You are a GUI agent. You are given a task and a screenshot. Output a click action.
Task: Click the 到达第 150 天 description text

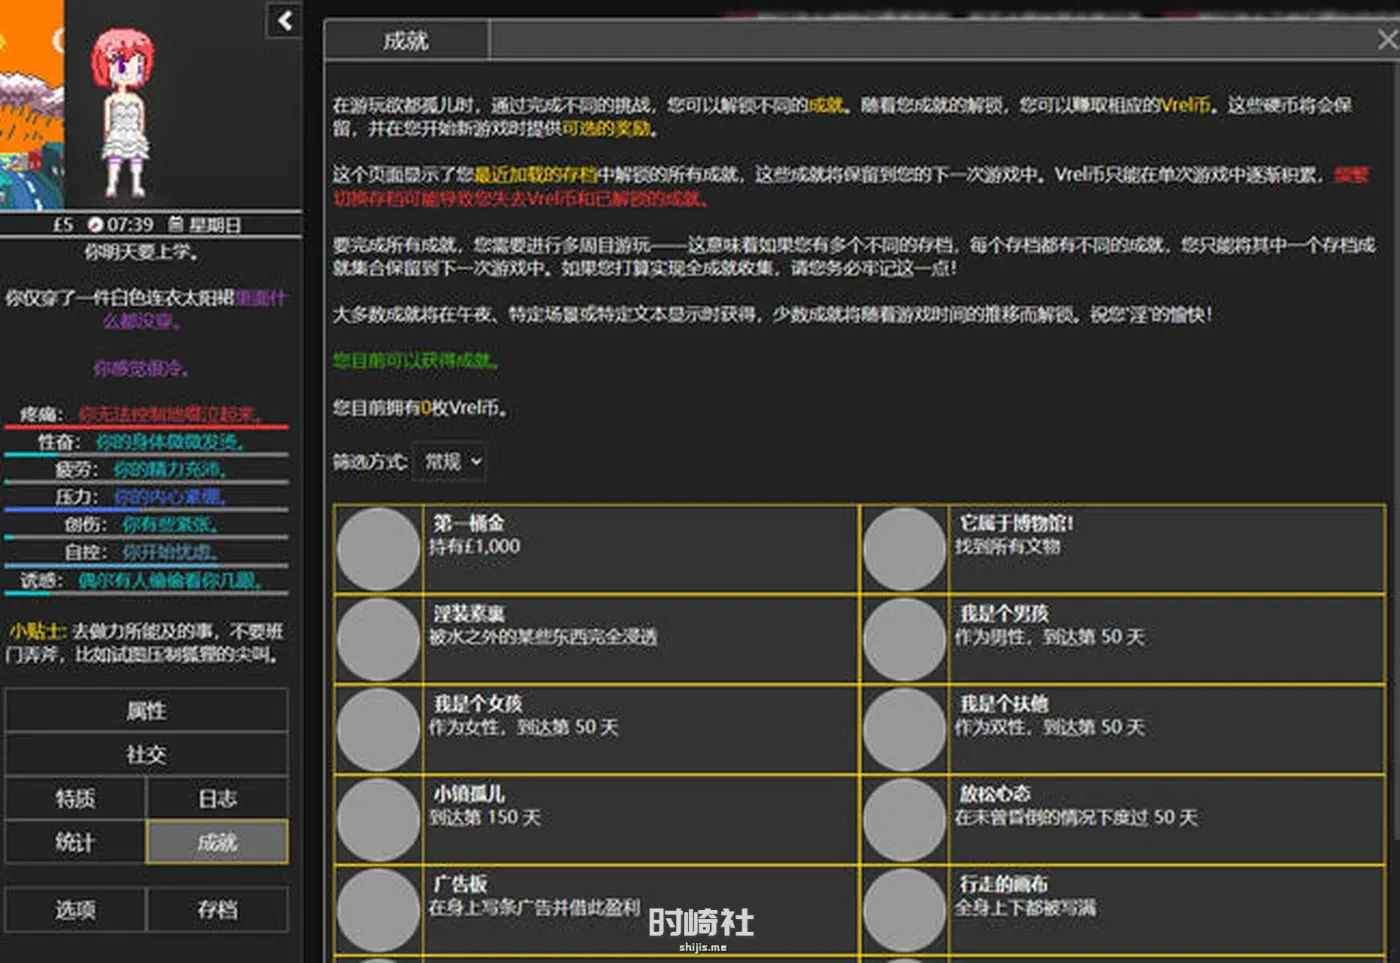485,818
